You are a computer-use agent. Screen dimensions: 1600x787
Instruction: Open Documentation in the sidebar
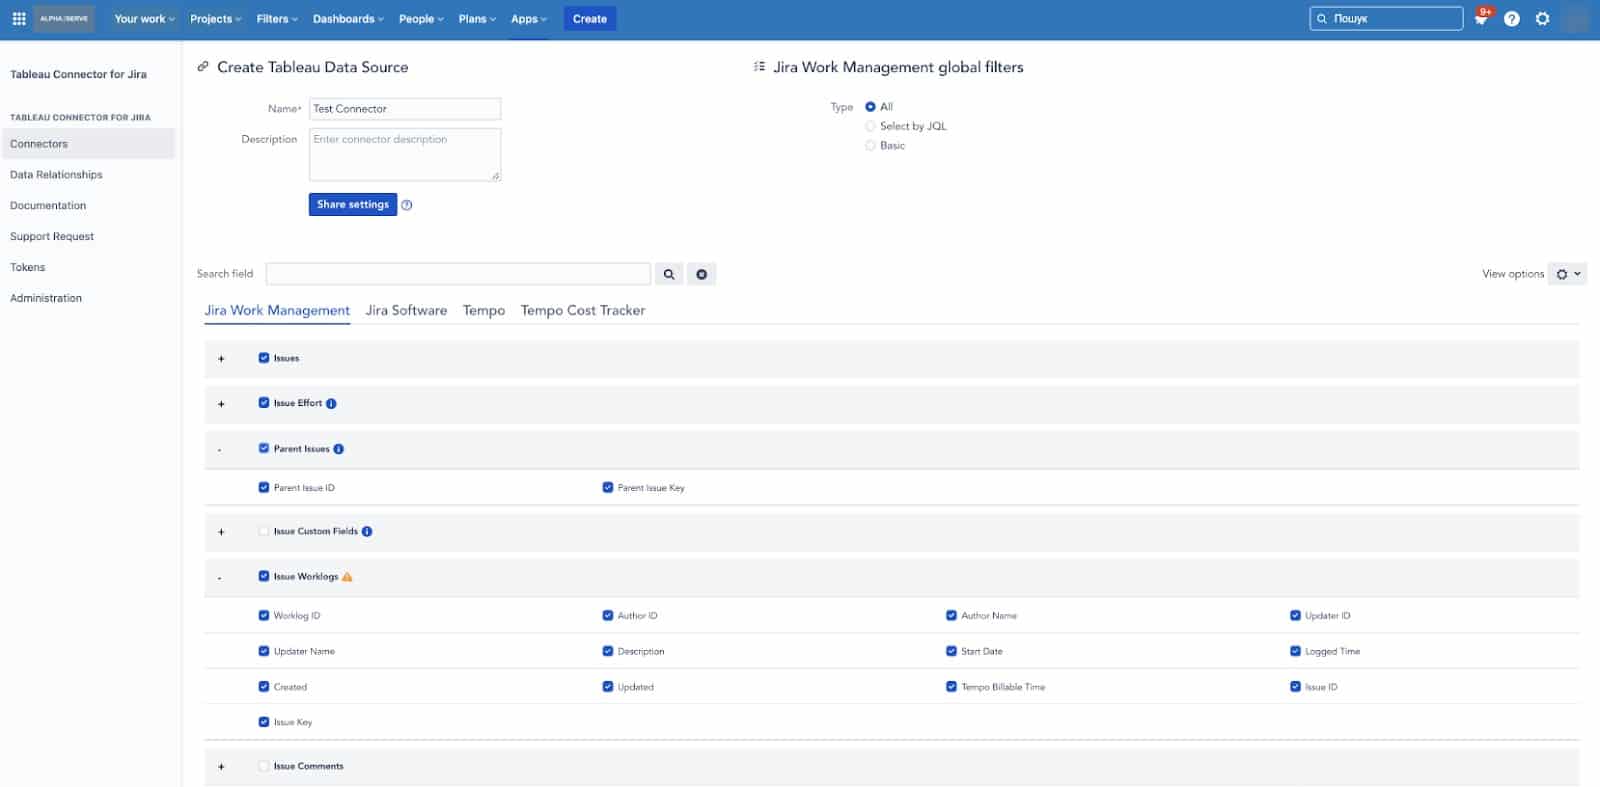coord(48,206)
